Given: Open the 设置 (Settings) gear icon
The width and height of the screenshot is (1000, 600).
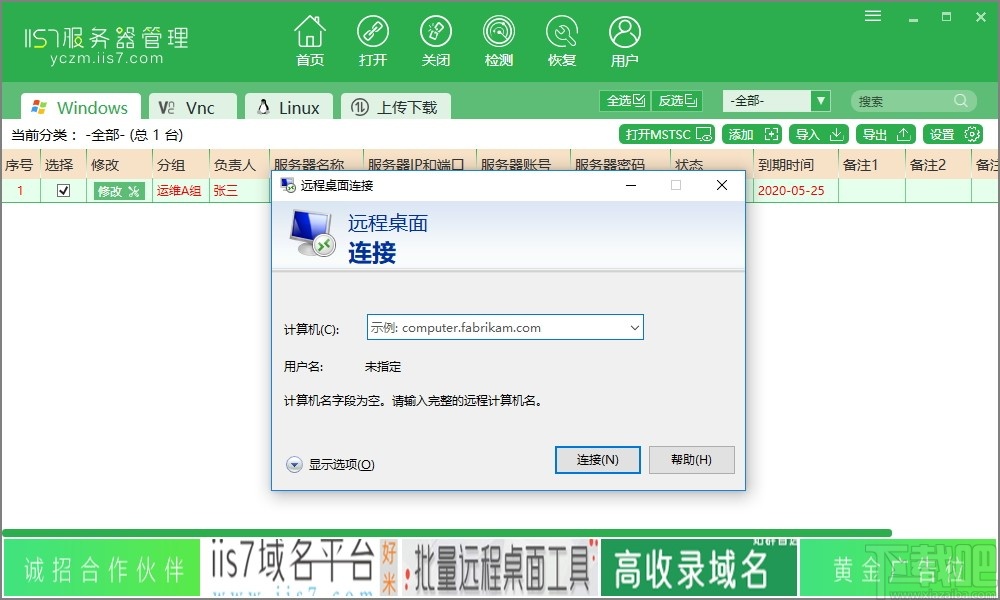Looking at the screenshot, I should 952,133.
